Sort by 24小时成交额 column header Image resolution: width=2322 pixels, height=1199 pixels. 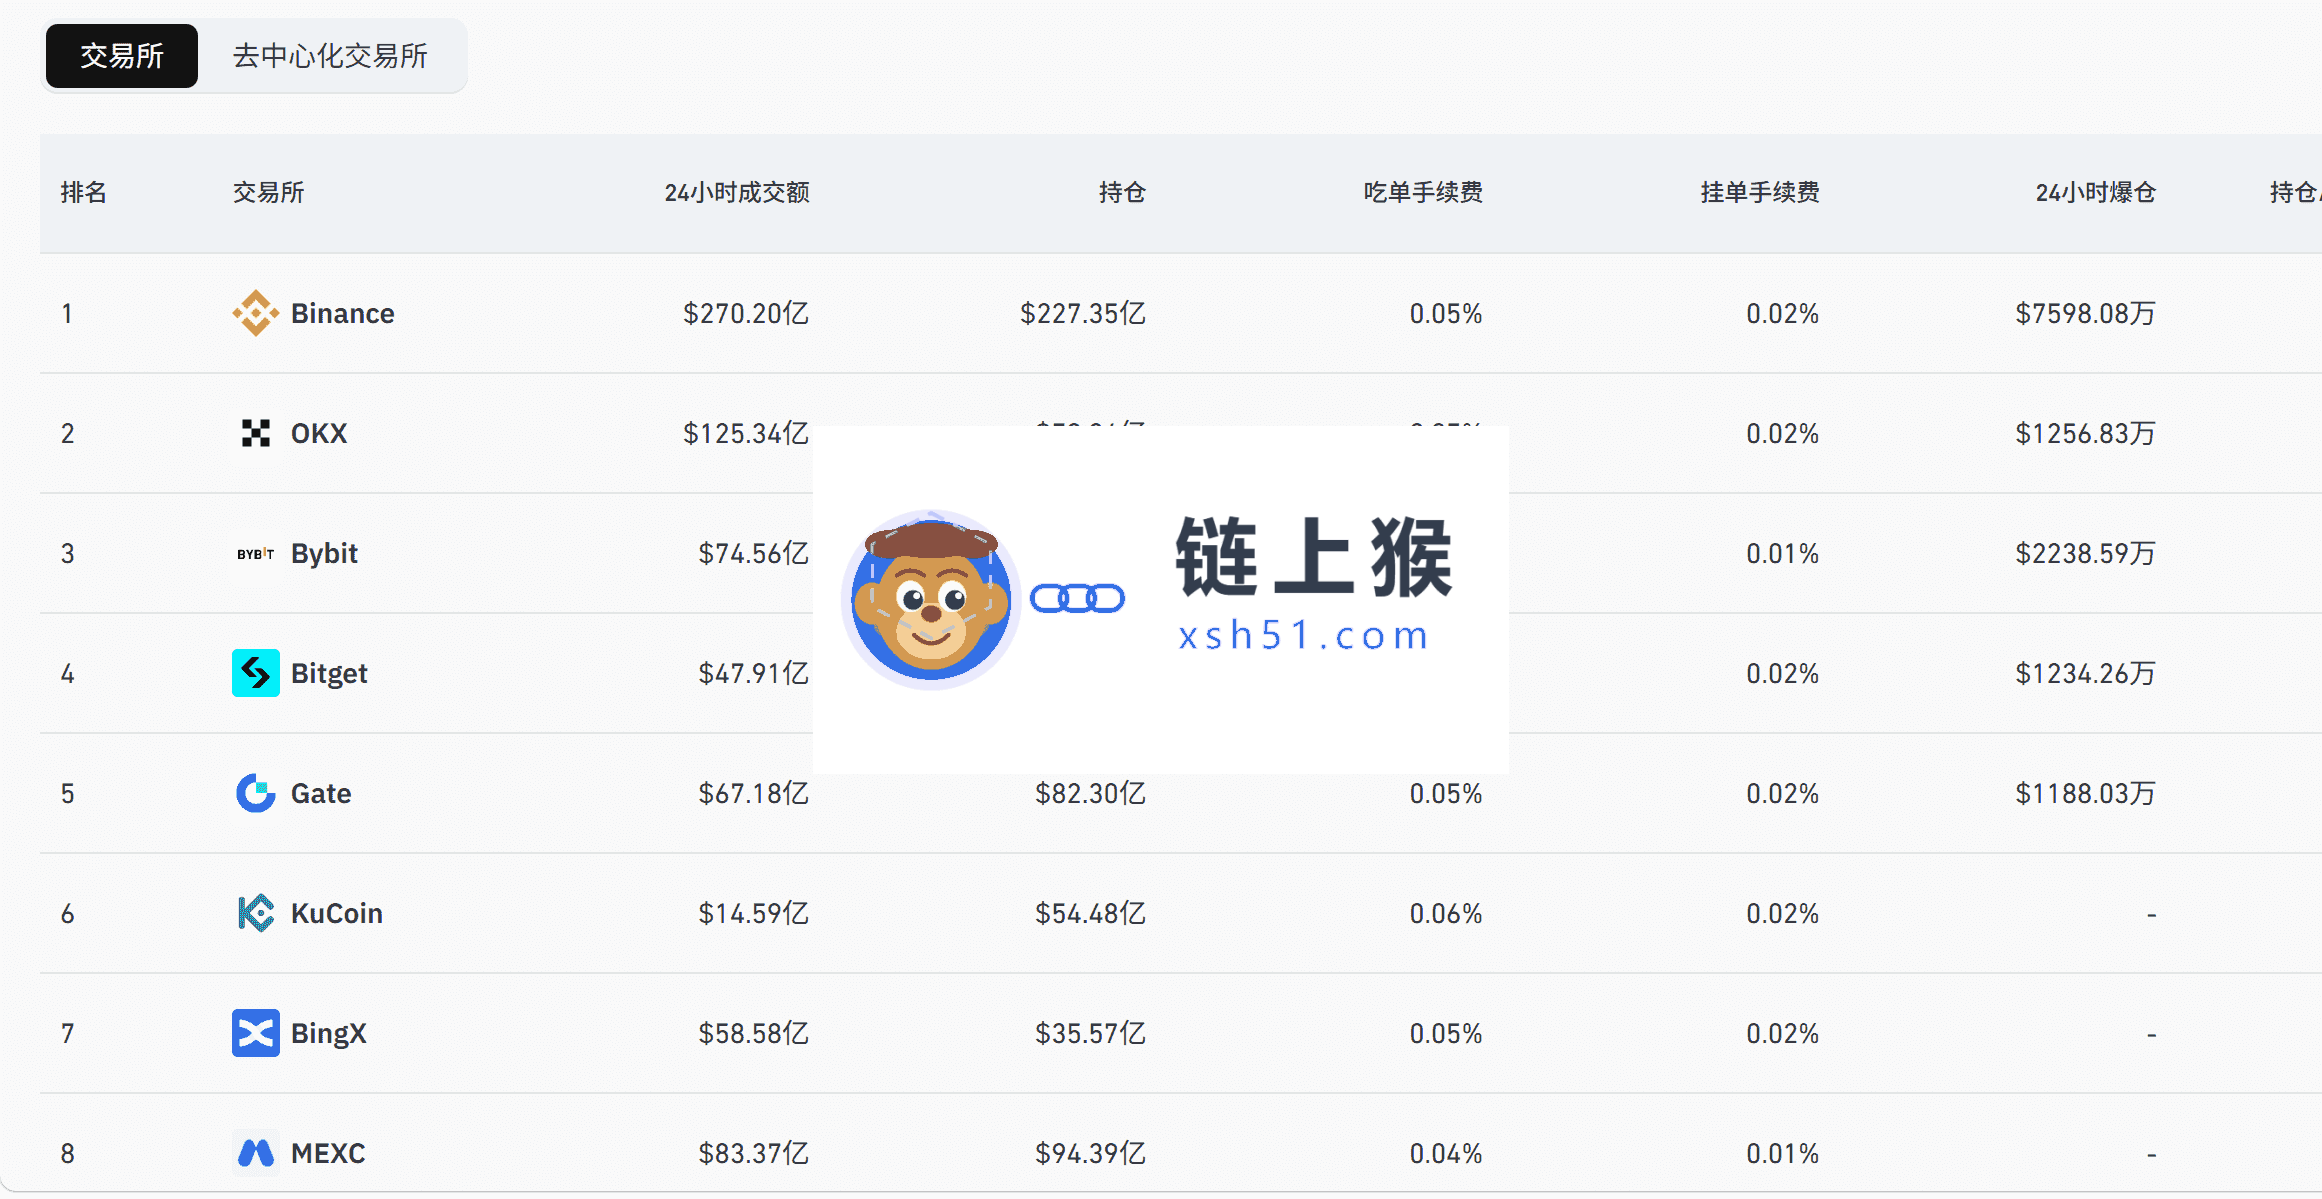click(737, 192)
